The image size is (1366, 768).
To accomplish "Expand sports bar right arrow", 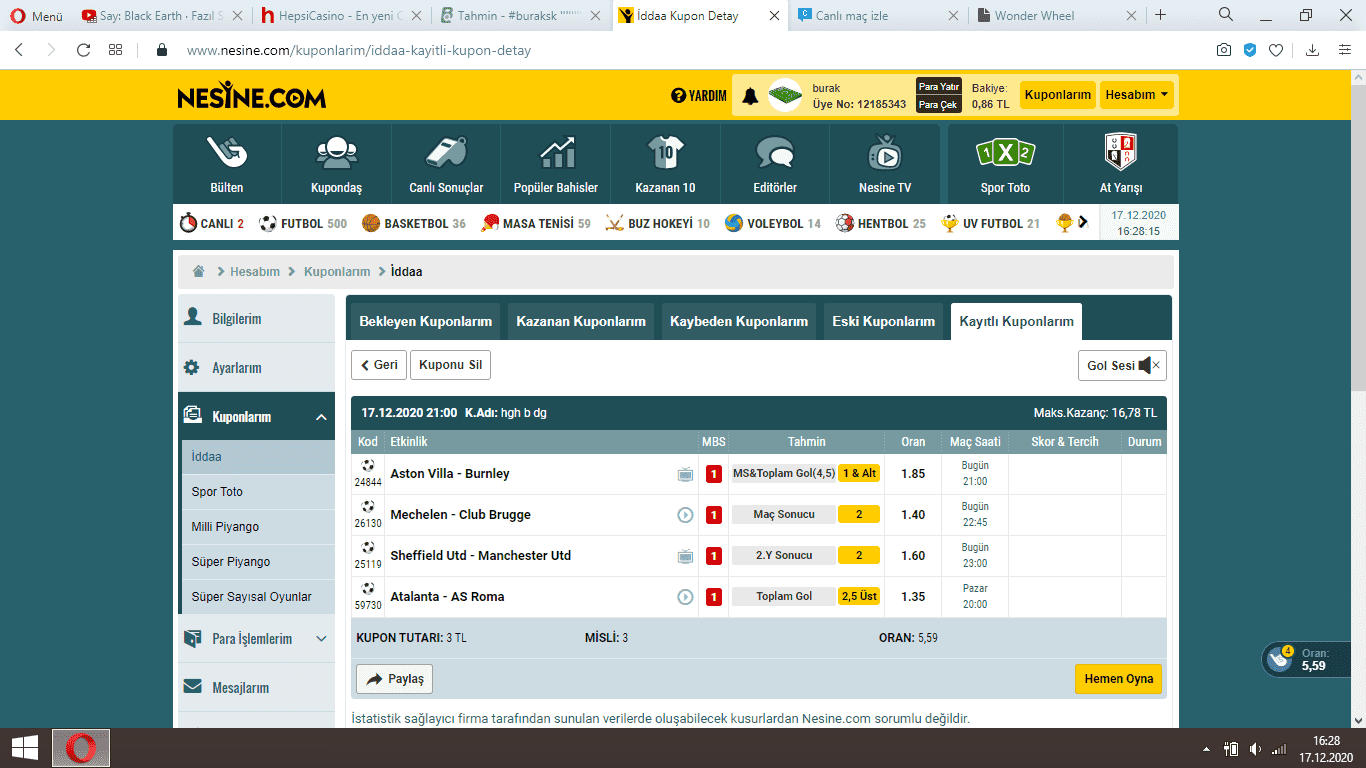I will point(1082,223).
